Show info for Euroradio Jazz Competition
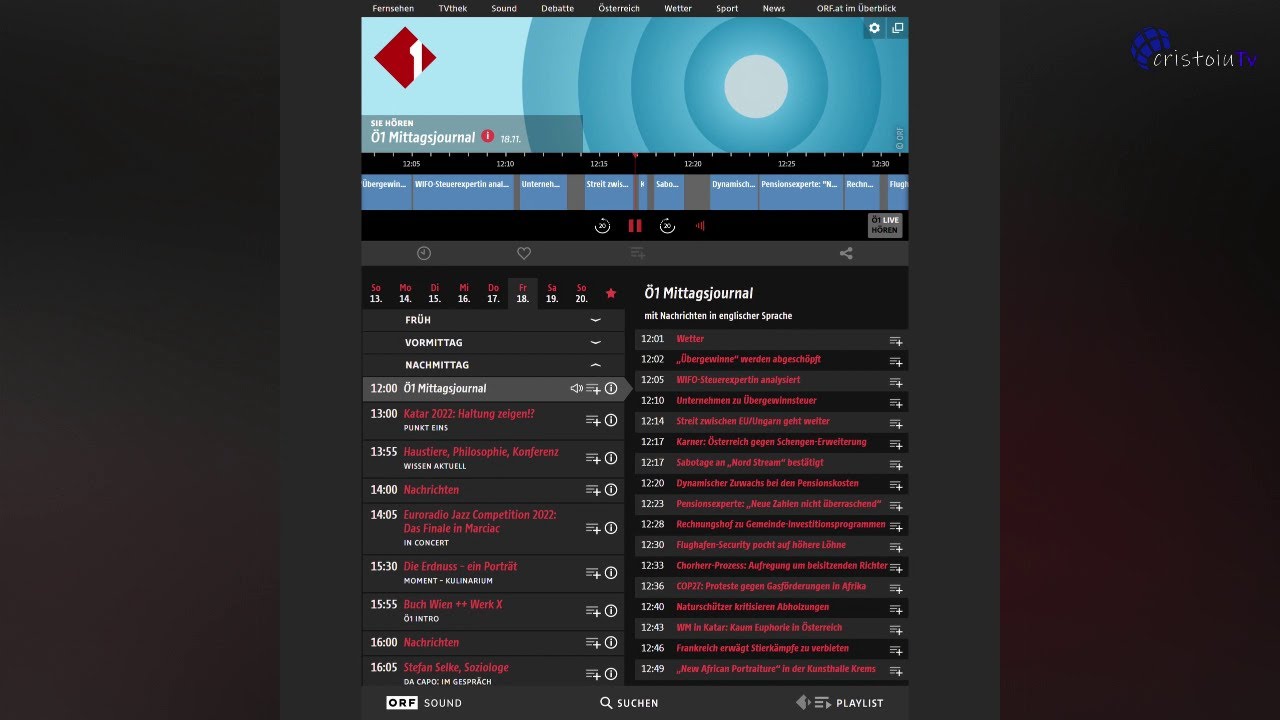 point(611,528)
